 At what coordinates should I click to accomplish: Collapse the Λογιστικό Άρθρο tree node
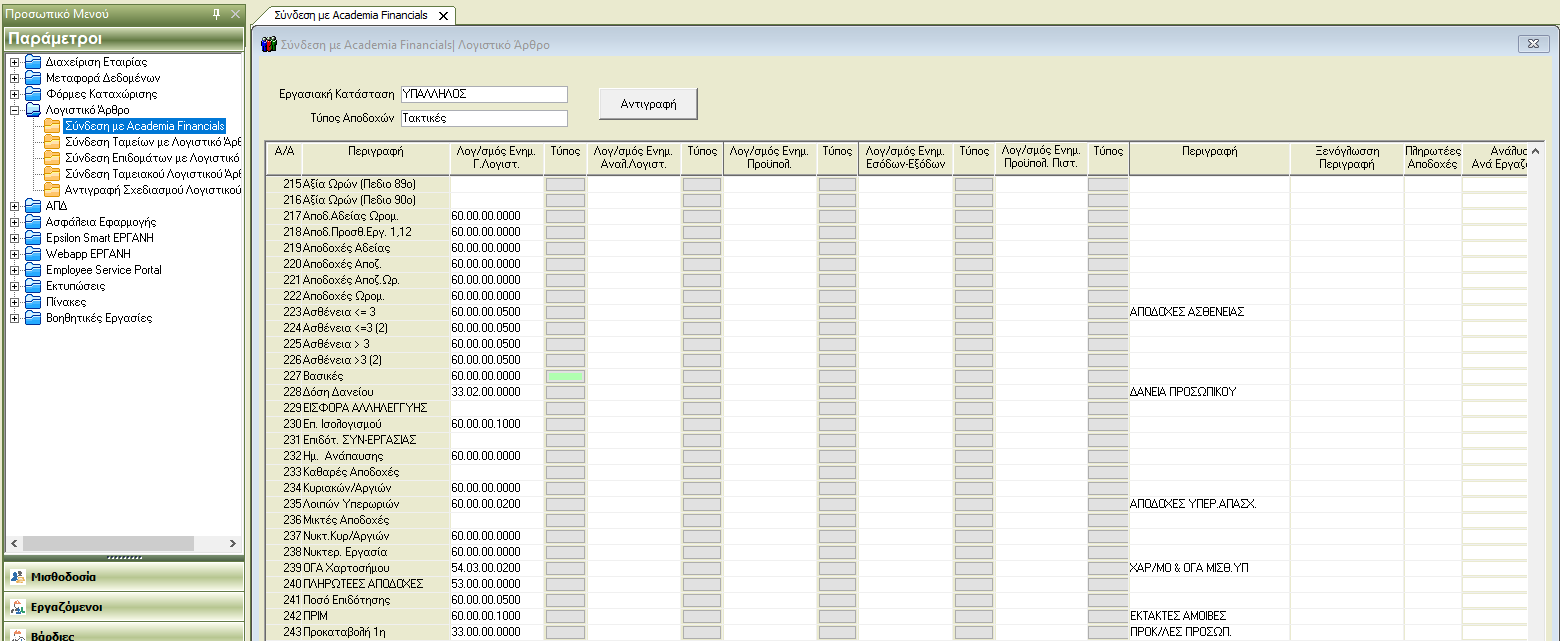click(x=14, y=110)
